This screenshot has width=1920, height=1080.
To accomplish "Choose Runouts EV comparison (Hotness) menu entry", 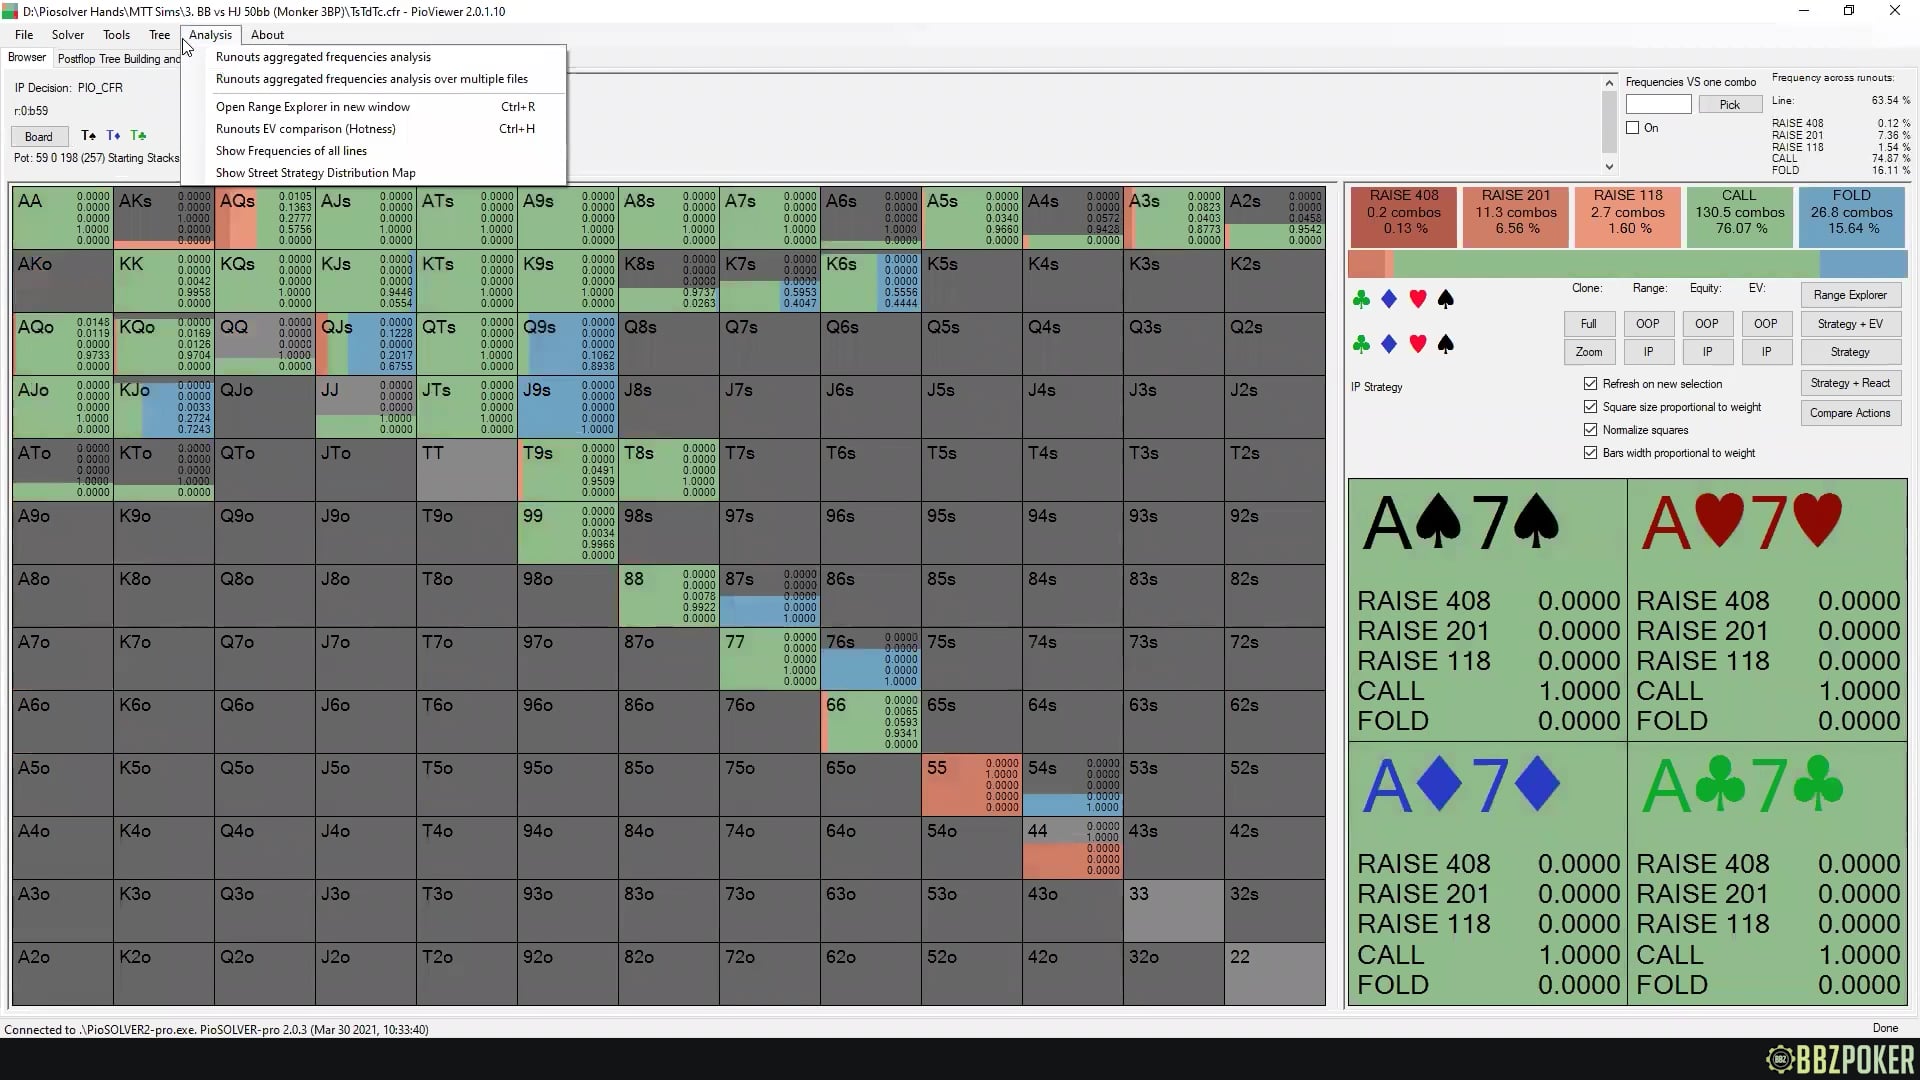I will pyautogui.click(x=305, y=129).
